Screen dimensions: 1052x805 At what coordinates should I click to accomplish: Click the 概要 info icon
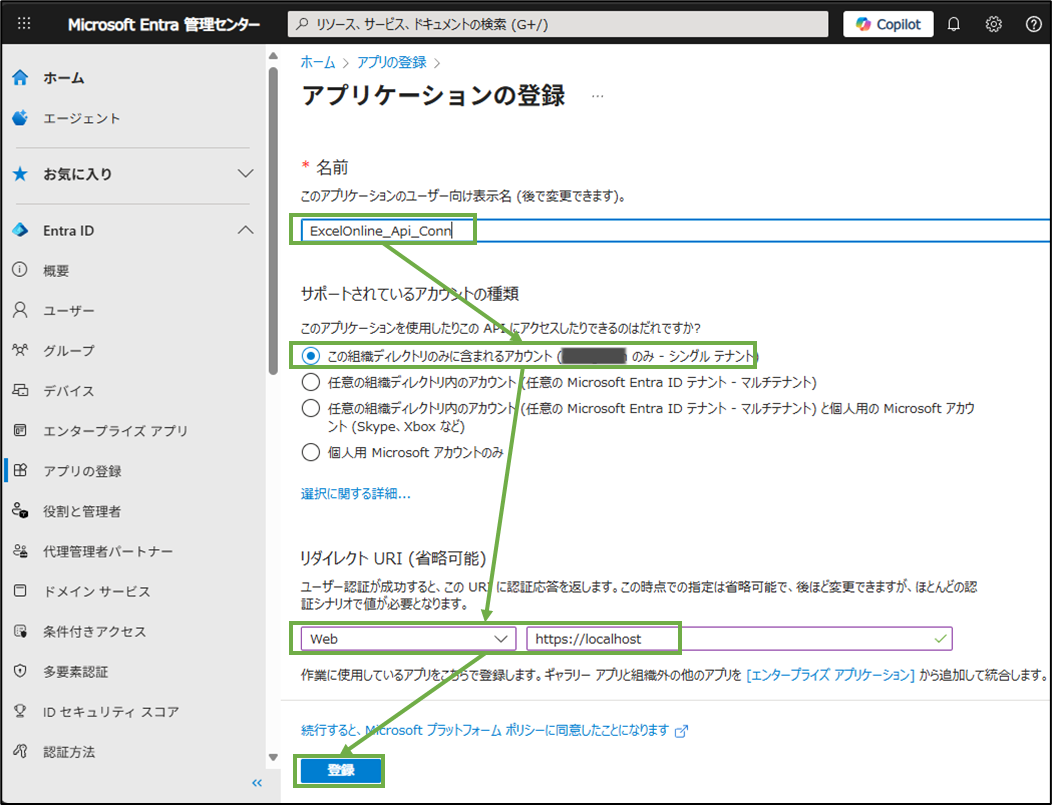click(x=20, y=270)
